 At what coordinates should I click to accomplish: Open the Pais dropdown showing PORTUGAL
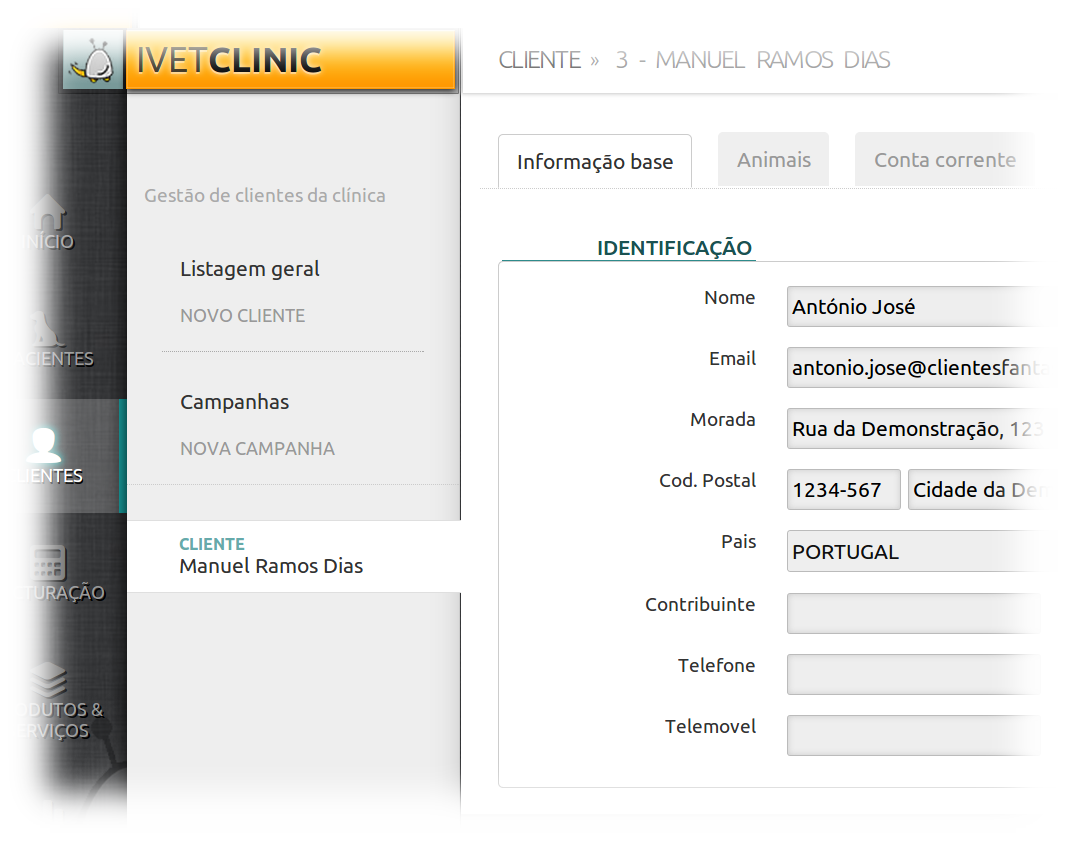coord(910,552)
